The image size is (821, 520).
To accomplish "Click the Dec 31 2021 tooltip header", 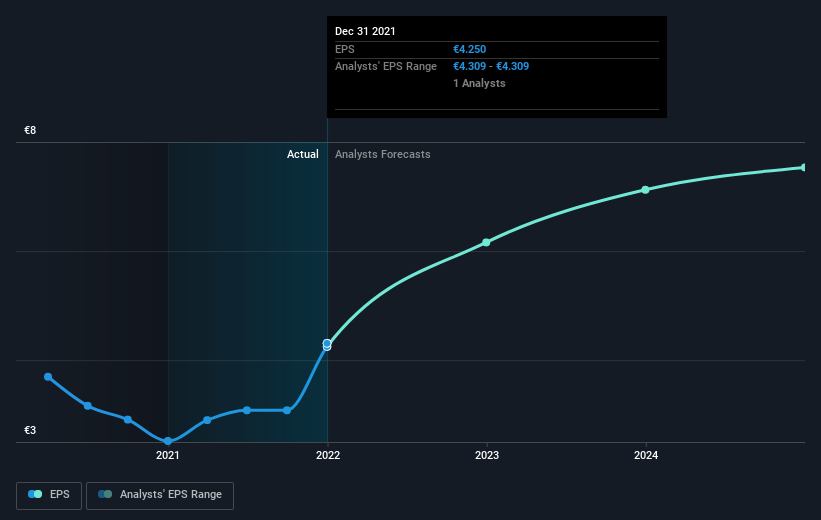I will pos(365,31).
